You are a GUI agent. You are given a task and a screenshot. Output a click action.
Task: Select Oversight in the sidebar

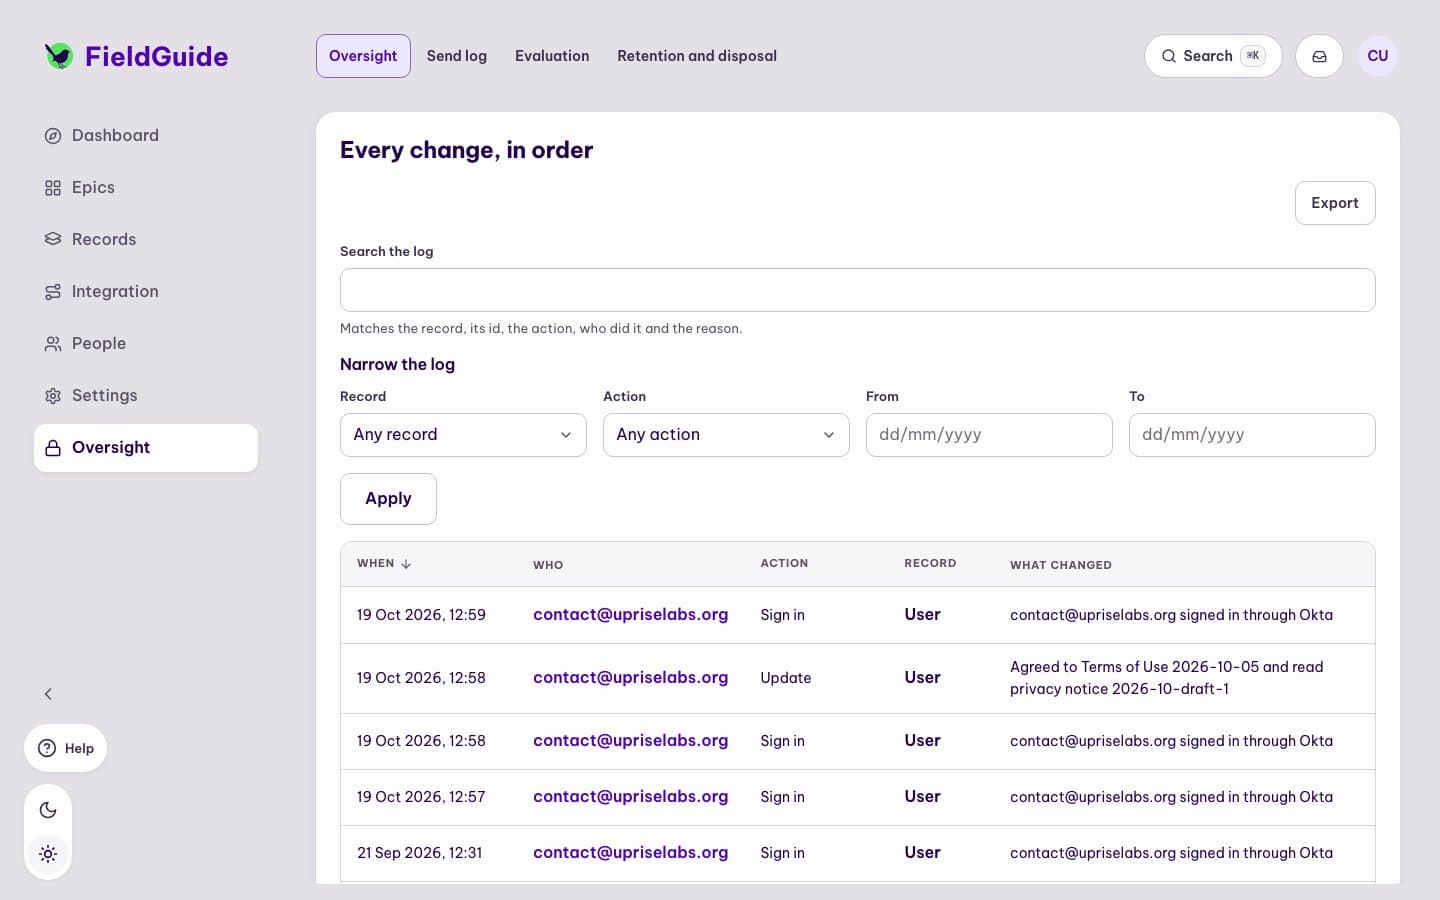click(x=146, y=447)
